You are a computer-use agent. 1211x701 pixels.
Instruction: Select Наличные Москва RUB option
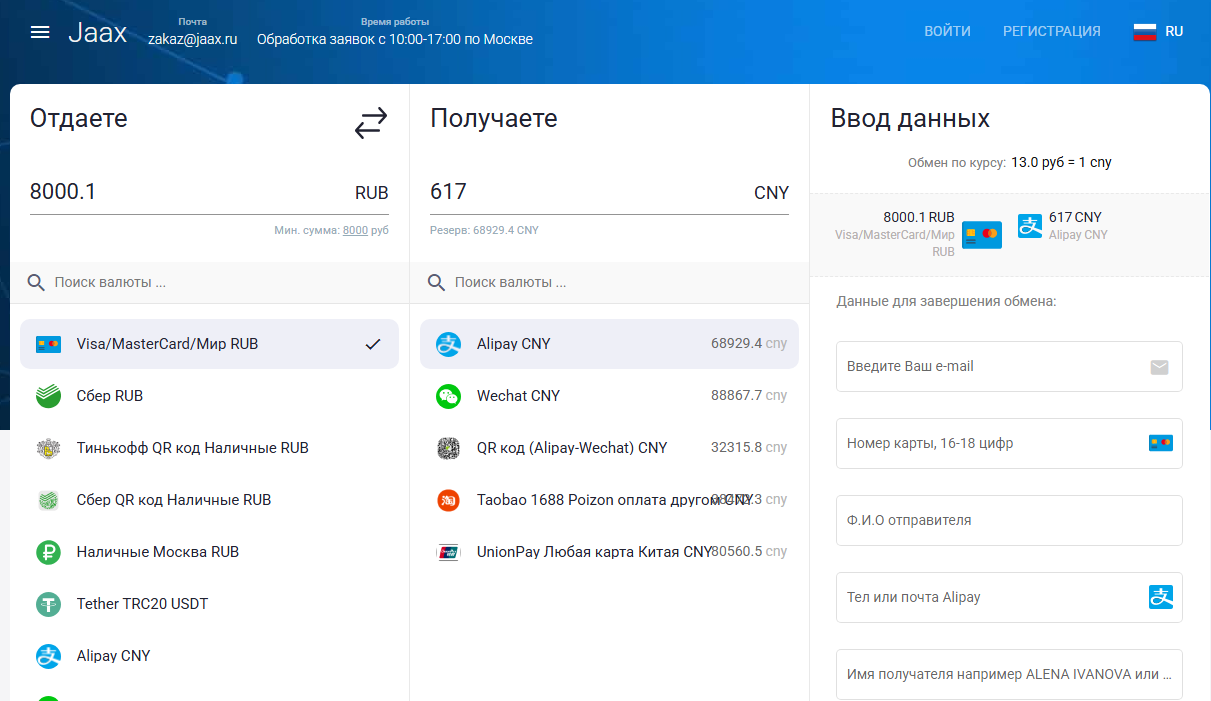coord(209,552)
